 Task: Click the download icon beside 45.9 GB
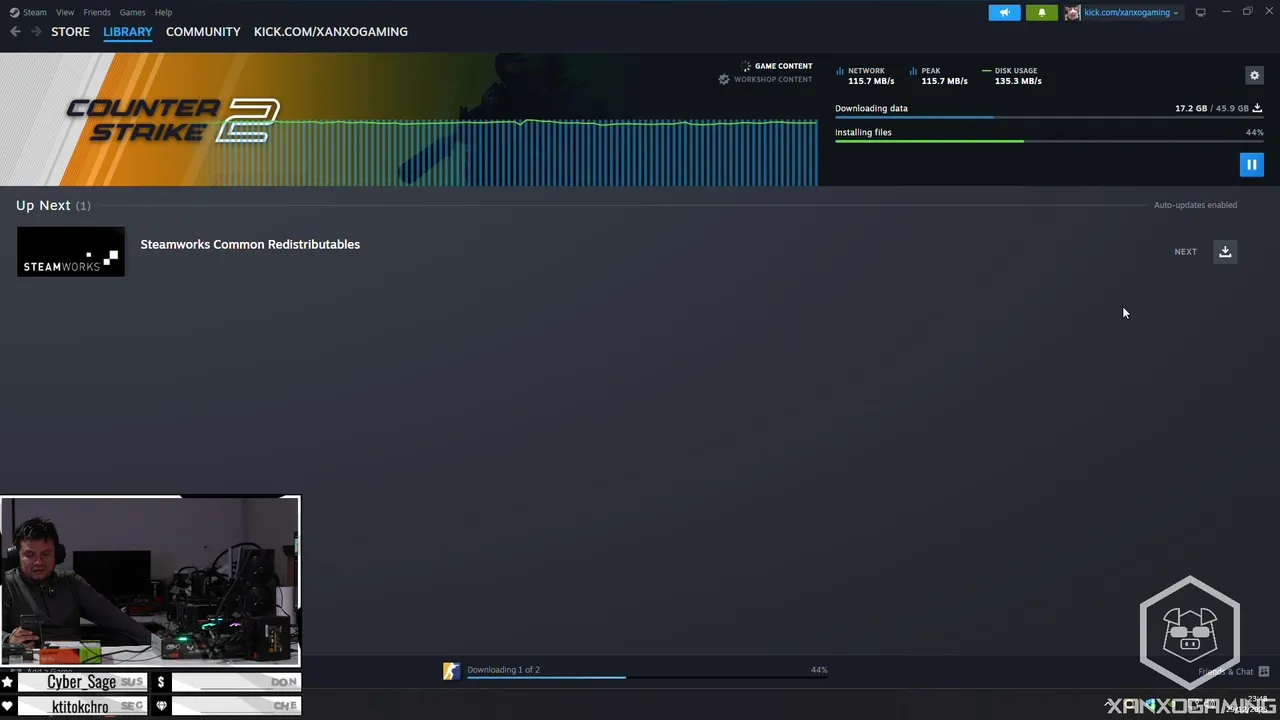click(x=1257, y=108)
